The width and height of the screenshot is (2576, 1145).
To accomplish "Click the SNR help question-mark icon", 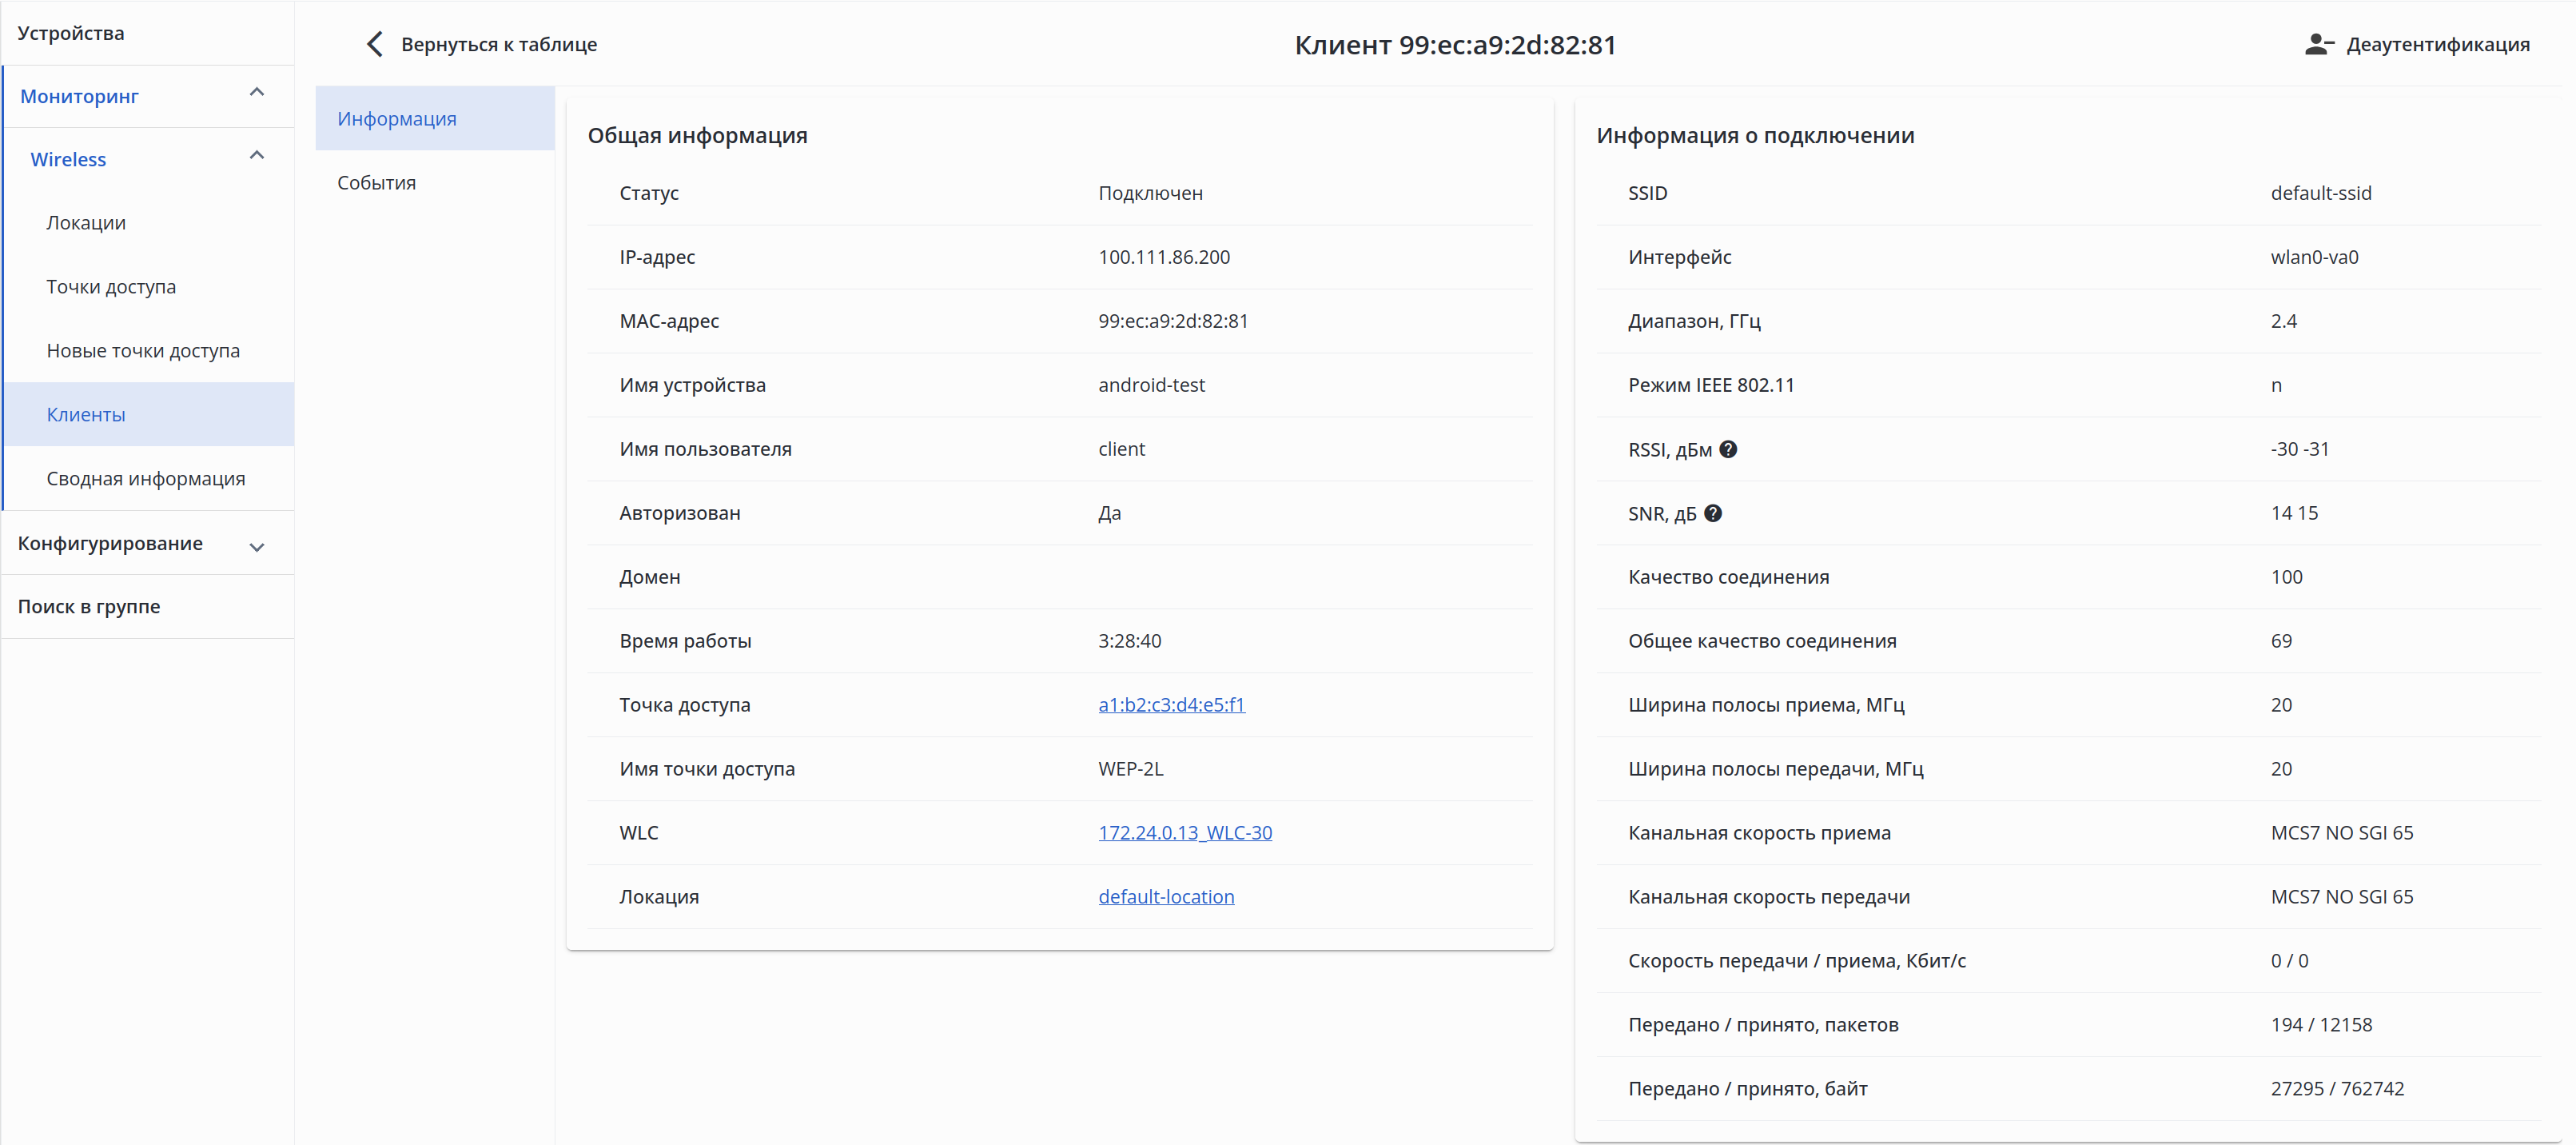I will coord(1713,513).
